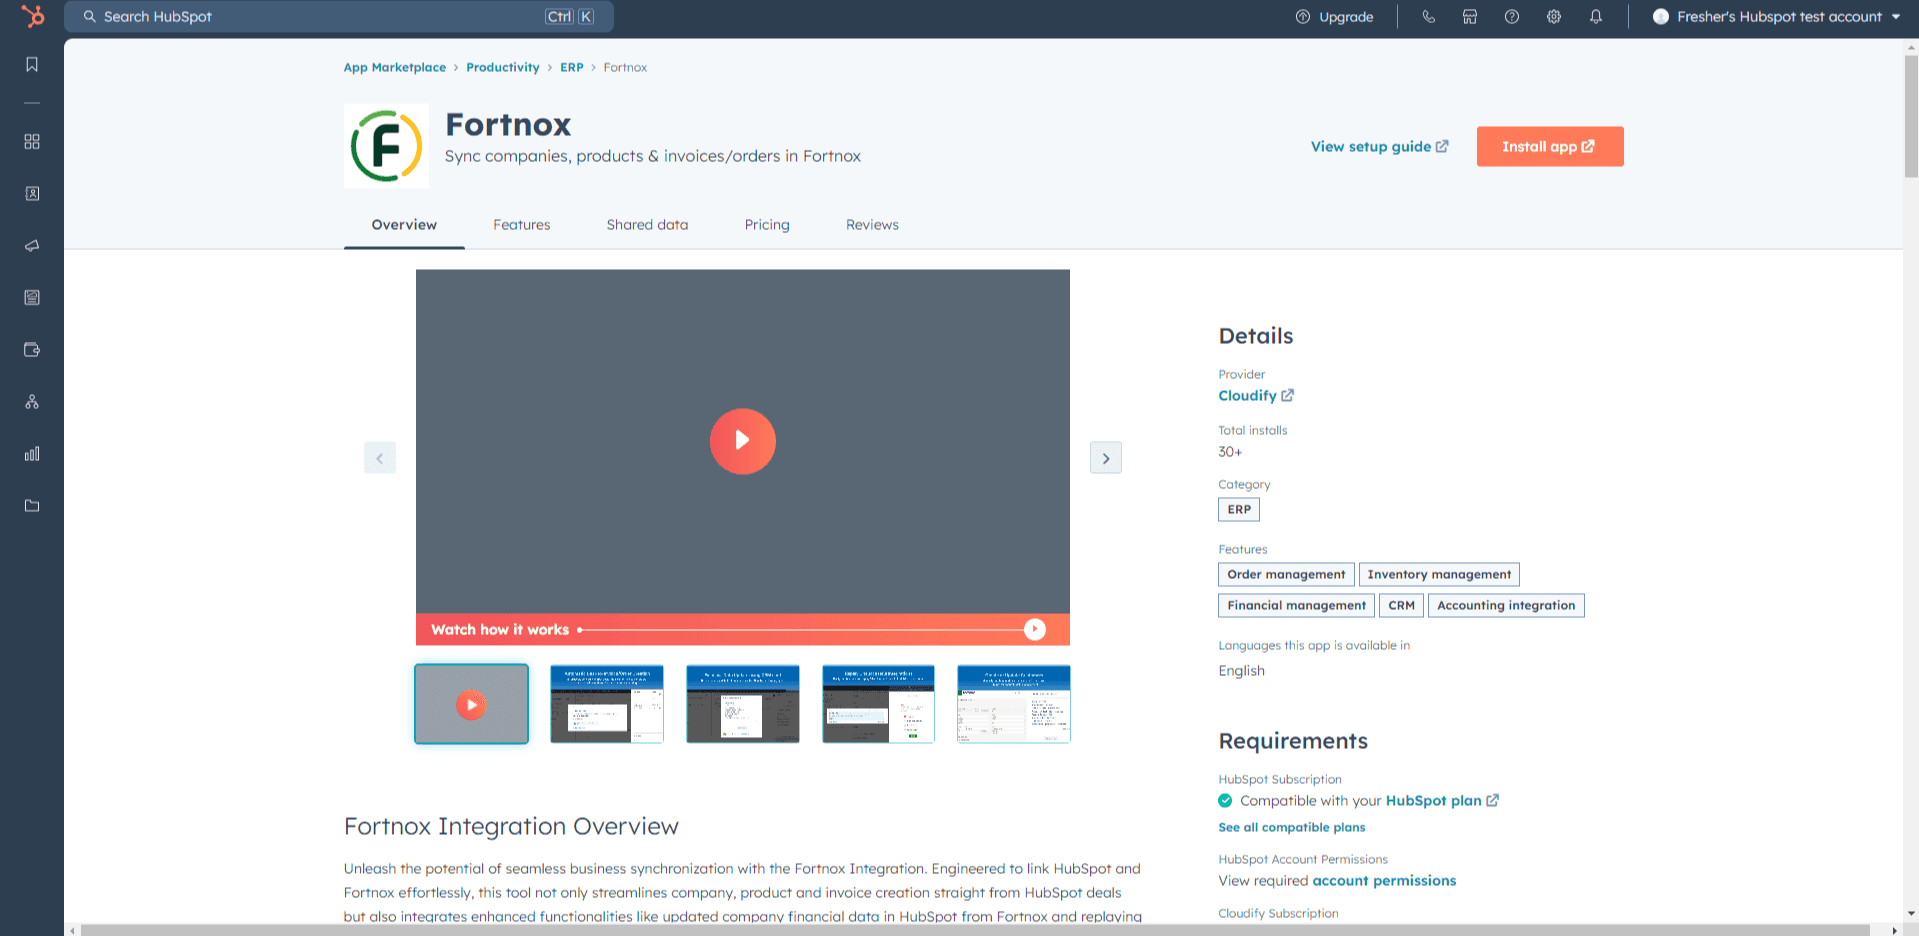Switch to the Pricing tab
Viewport: 1919px width, 936px height.
point(767,225)
